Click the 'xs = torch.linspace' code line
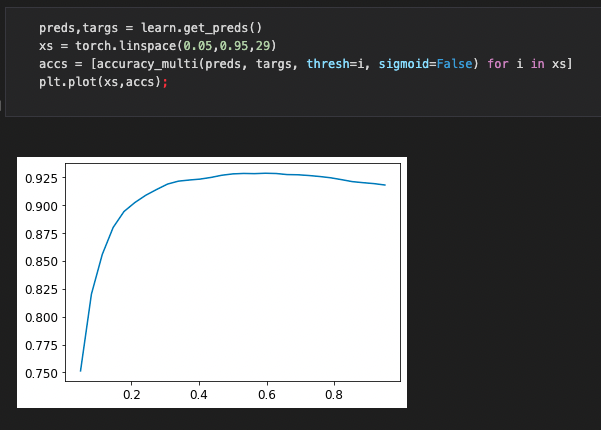The height and width of the screenshot is (430, 601). pyautogui.click(x=158, y=46)
